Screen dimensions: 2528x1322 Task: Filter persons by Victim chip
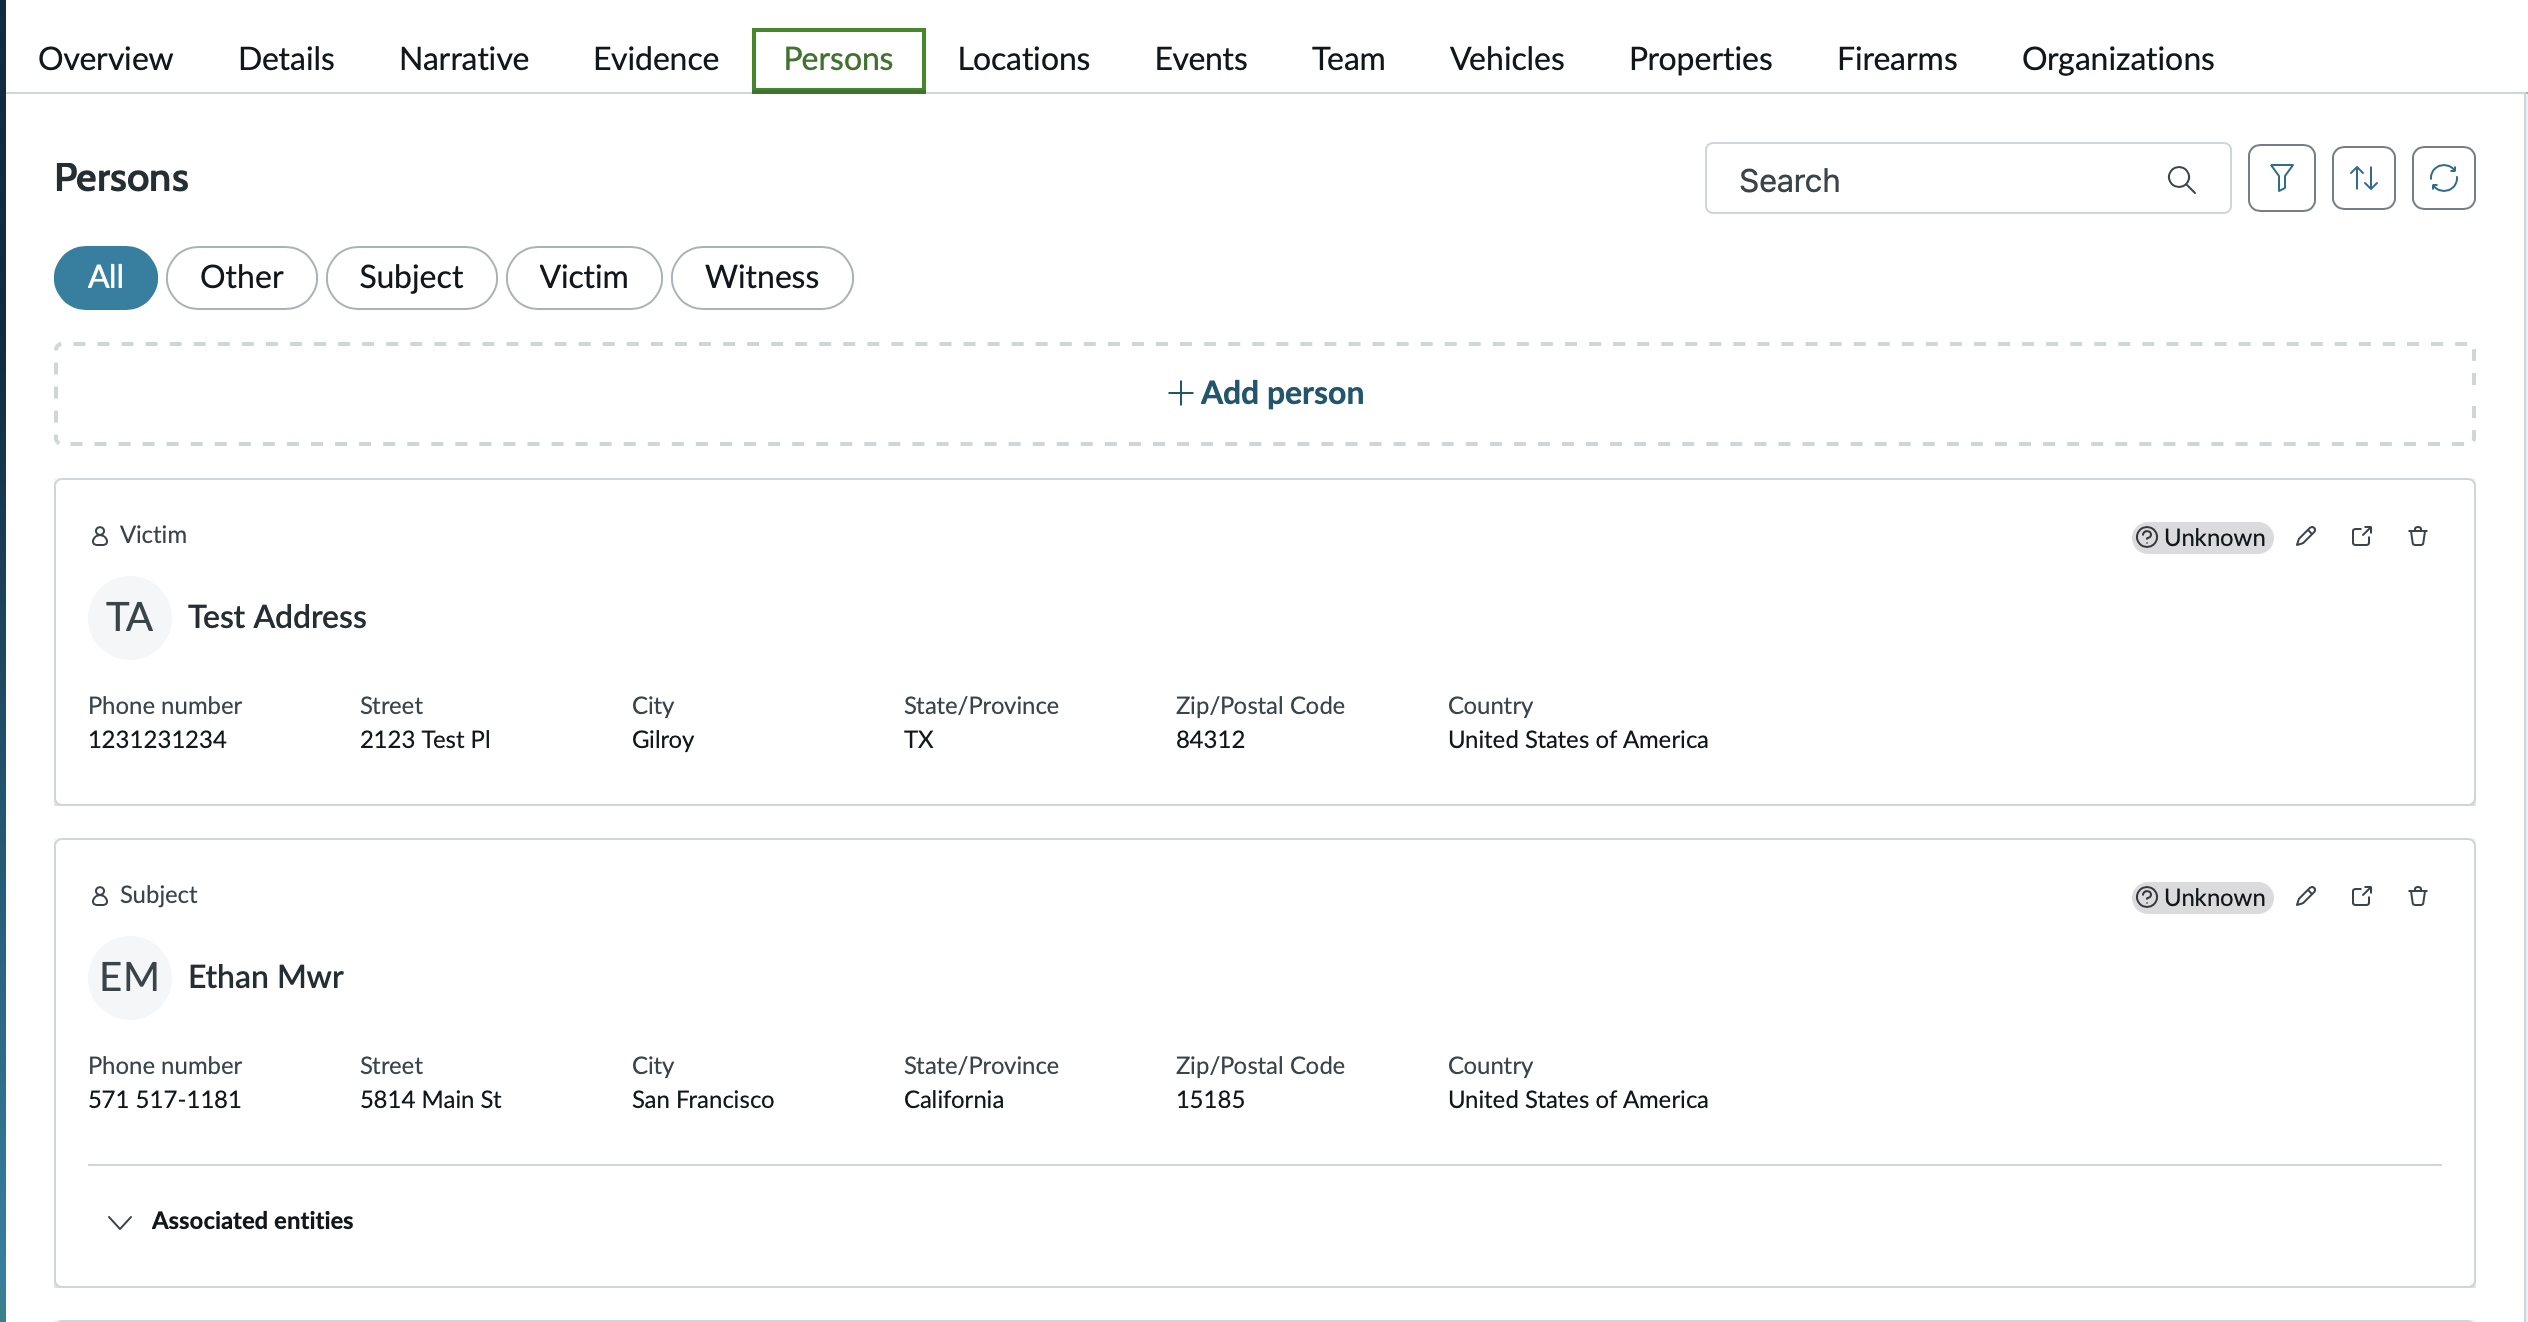point(584,277)
